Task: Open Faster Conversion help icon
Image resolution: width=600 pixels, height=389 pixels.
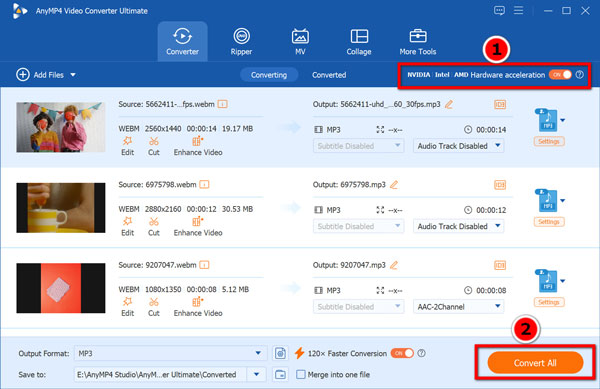Action: [421, 353]
